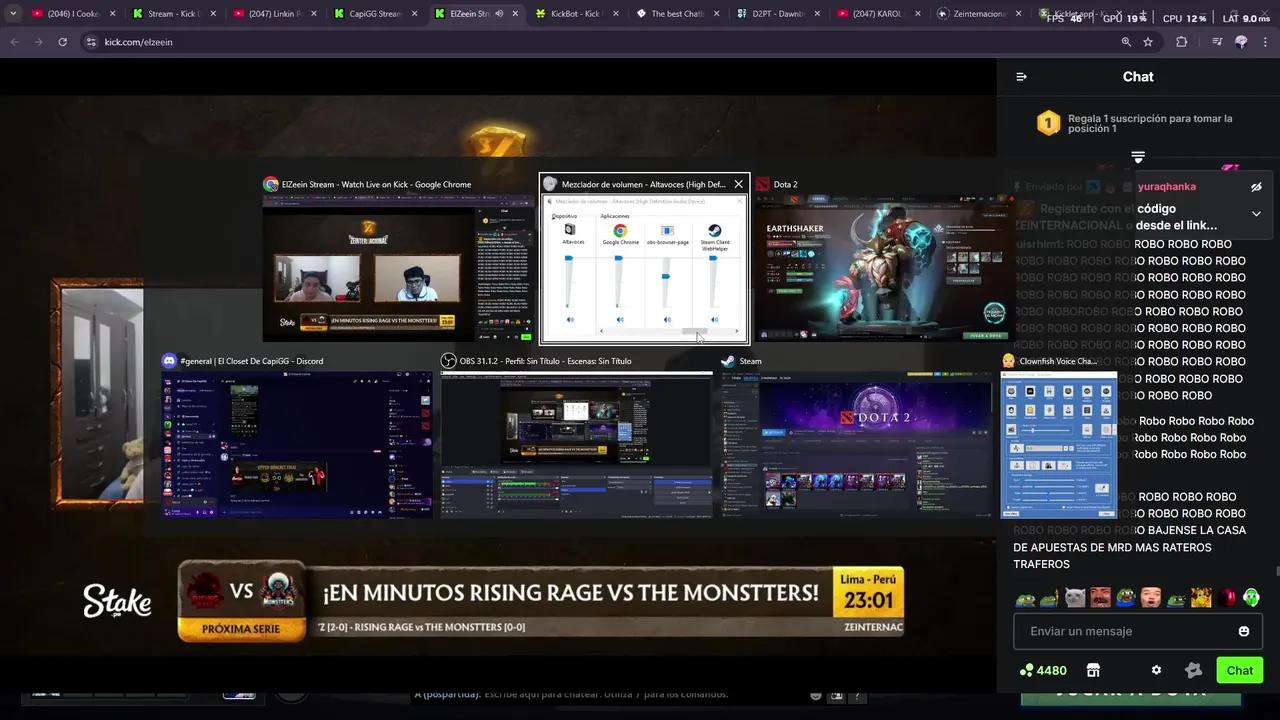1280x720 pixels.
Task: Hide the pinned message with the crossed-eye icon
Action: [1256, 187]
